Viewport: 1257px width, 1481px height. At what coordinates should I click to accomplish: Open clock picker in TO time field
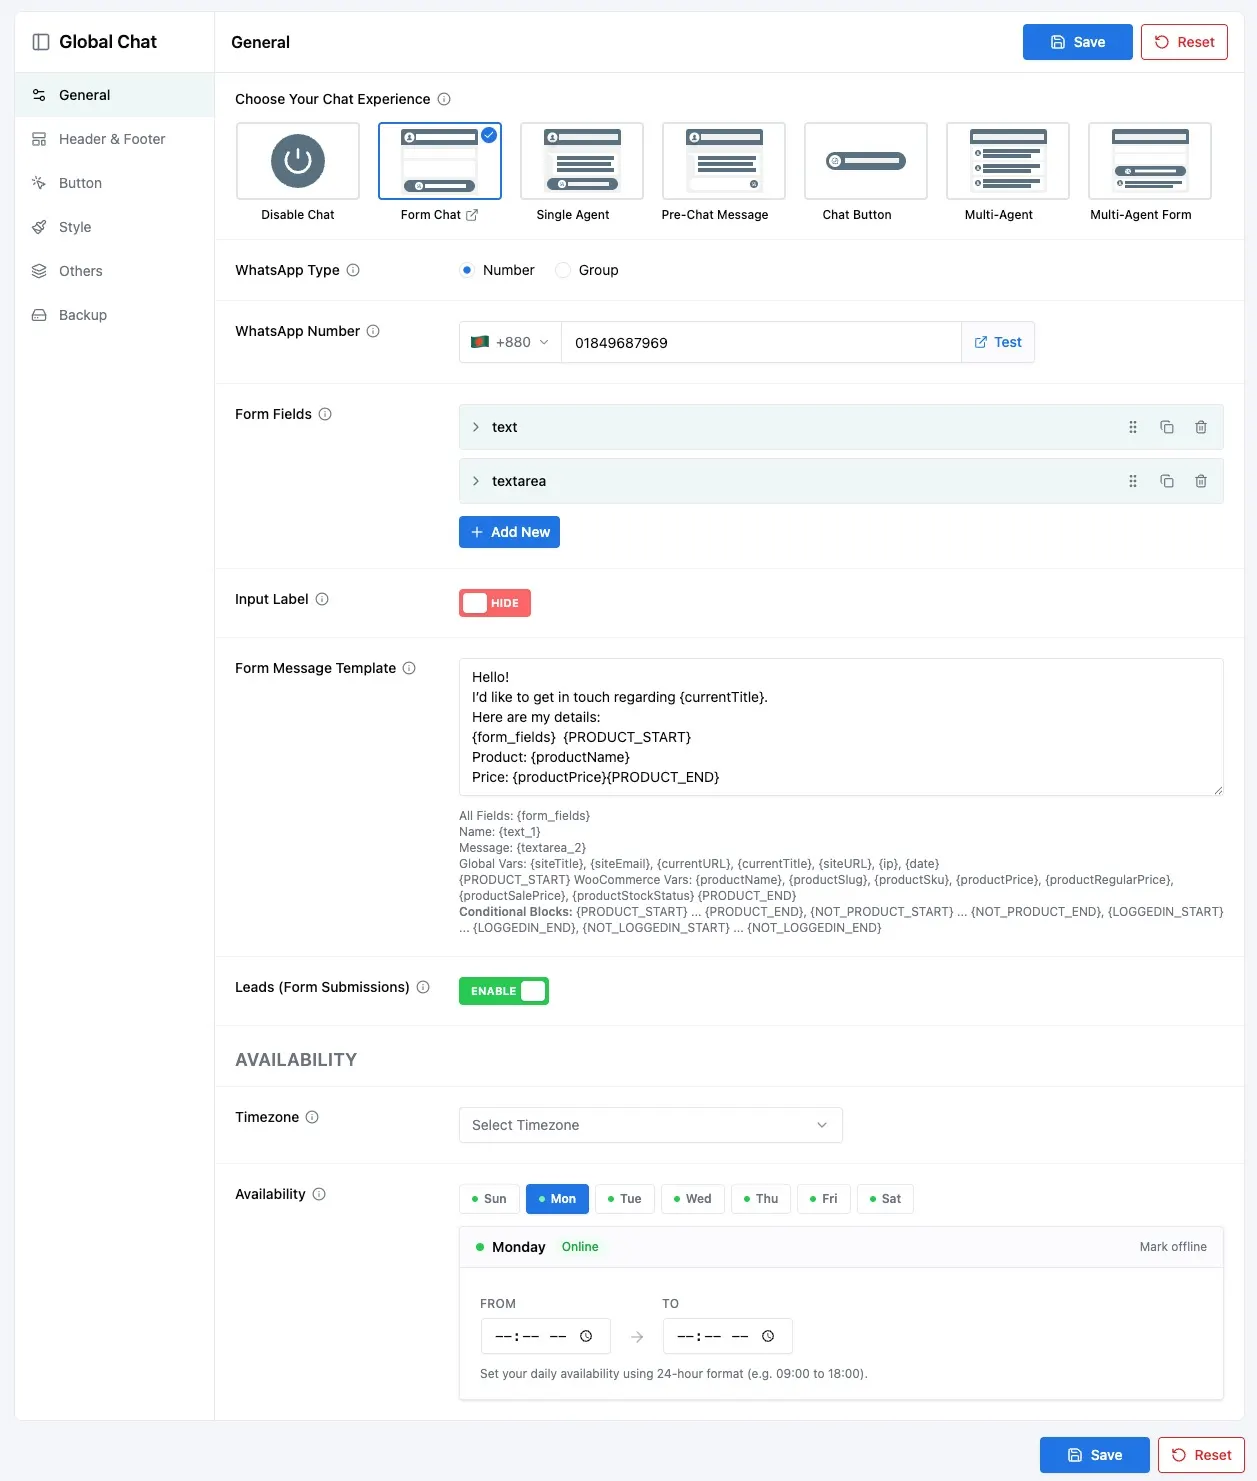768,1336
